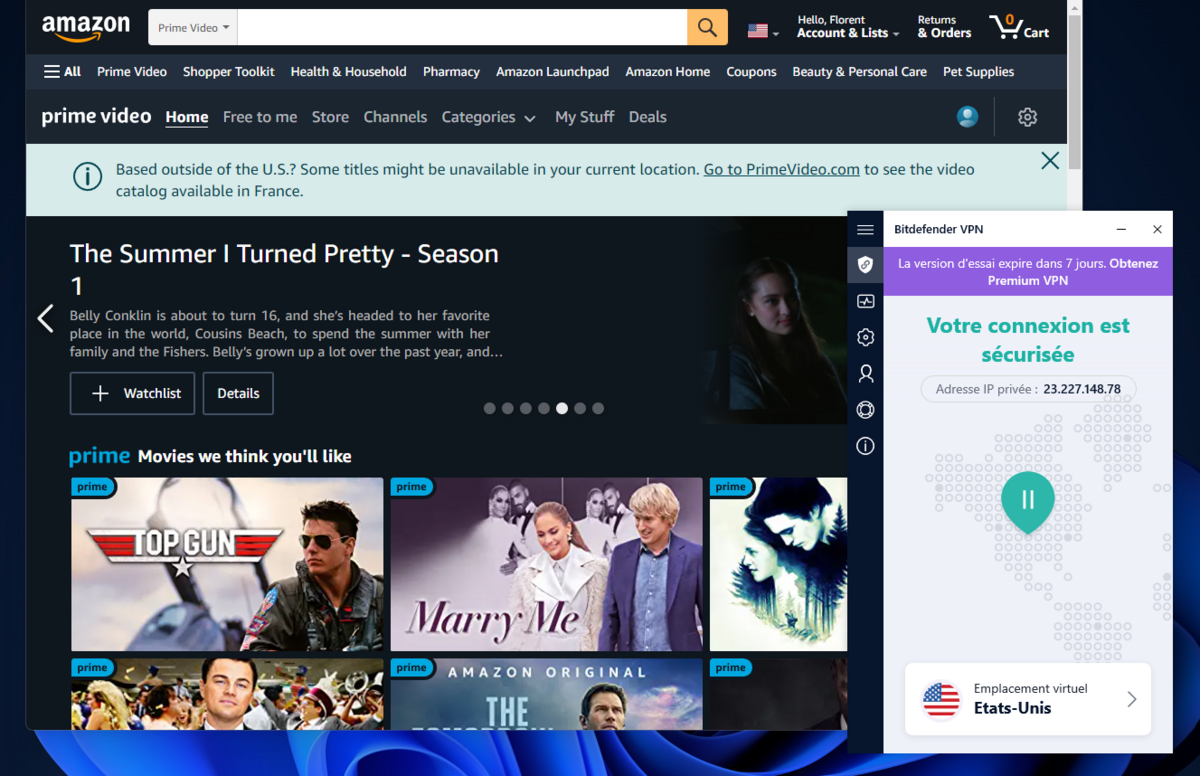Select the fourth carousel dot
The image size is (1200, 776).
544,408
